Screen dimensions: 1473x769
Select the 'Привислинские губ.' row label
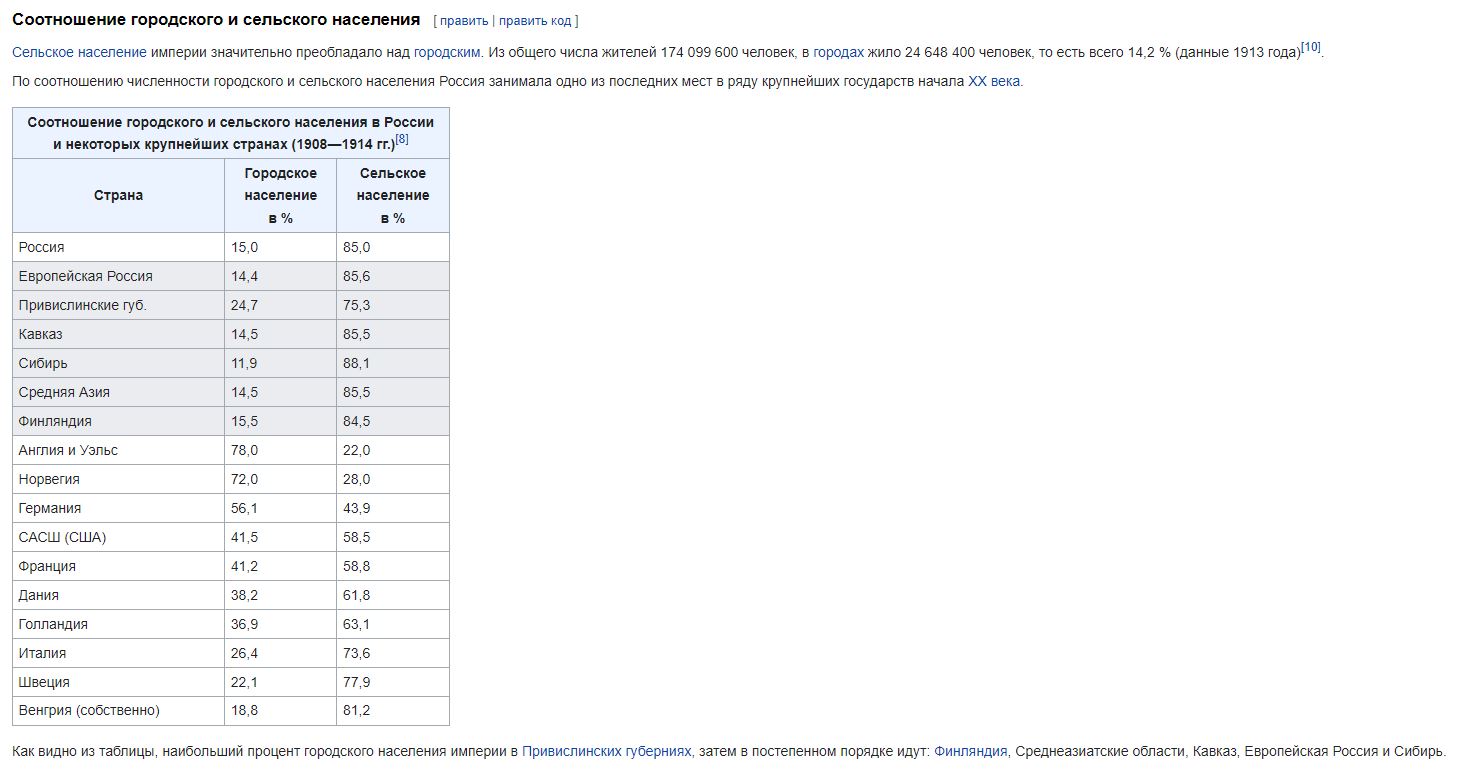click(82, 305)
